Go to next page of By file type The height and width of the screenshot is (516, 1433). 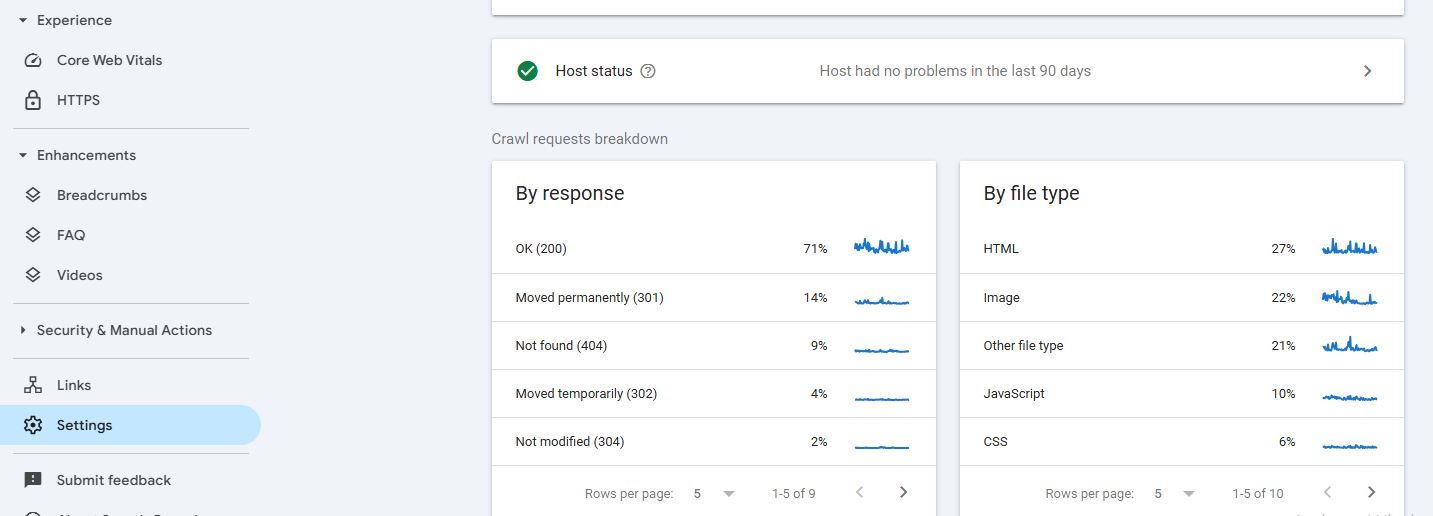(x=1371, y=492)
